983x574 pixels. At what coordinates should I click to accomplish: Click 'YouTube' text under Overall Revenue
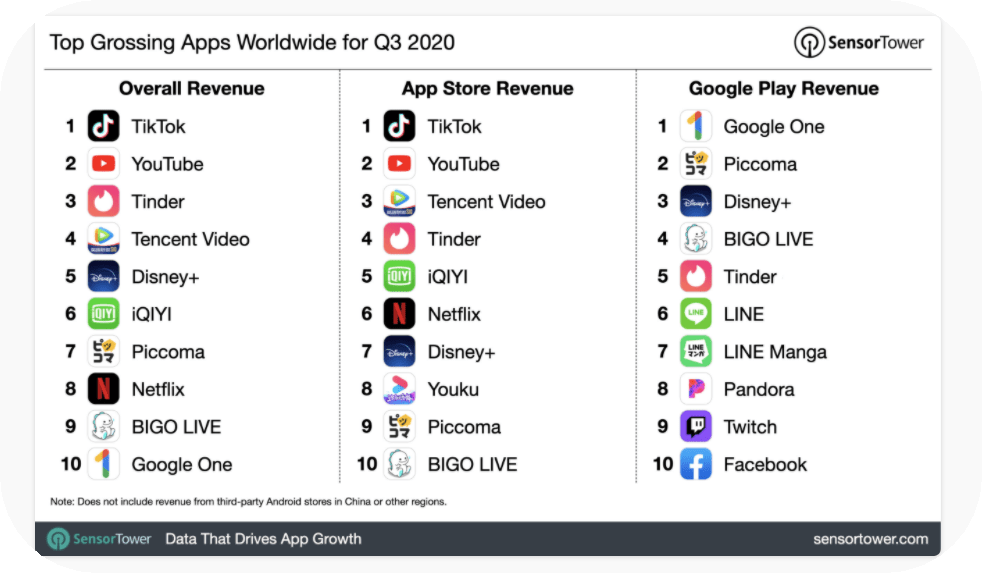167,164
